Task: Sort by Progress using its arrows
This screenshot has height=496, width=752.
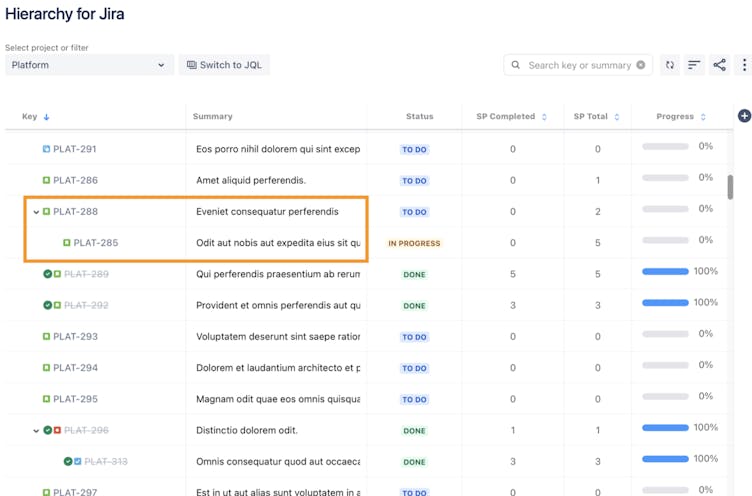Action: (703, 117)
